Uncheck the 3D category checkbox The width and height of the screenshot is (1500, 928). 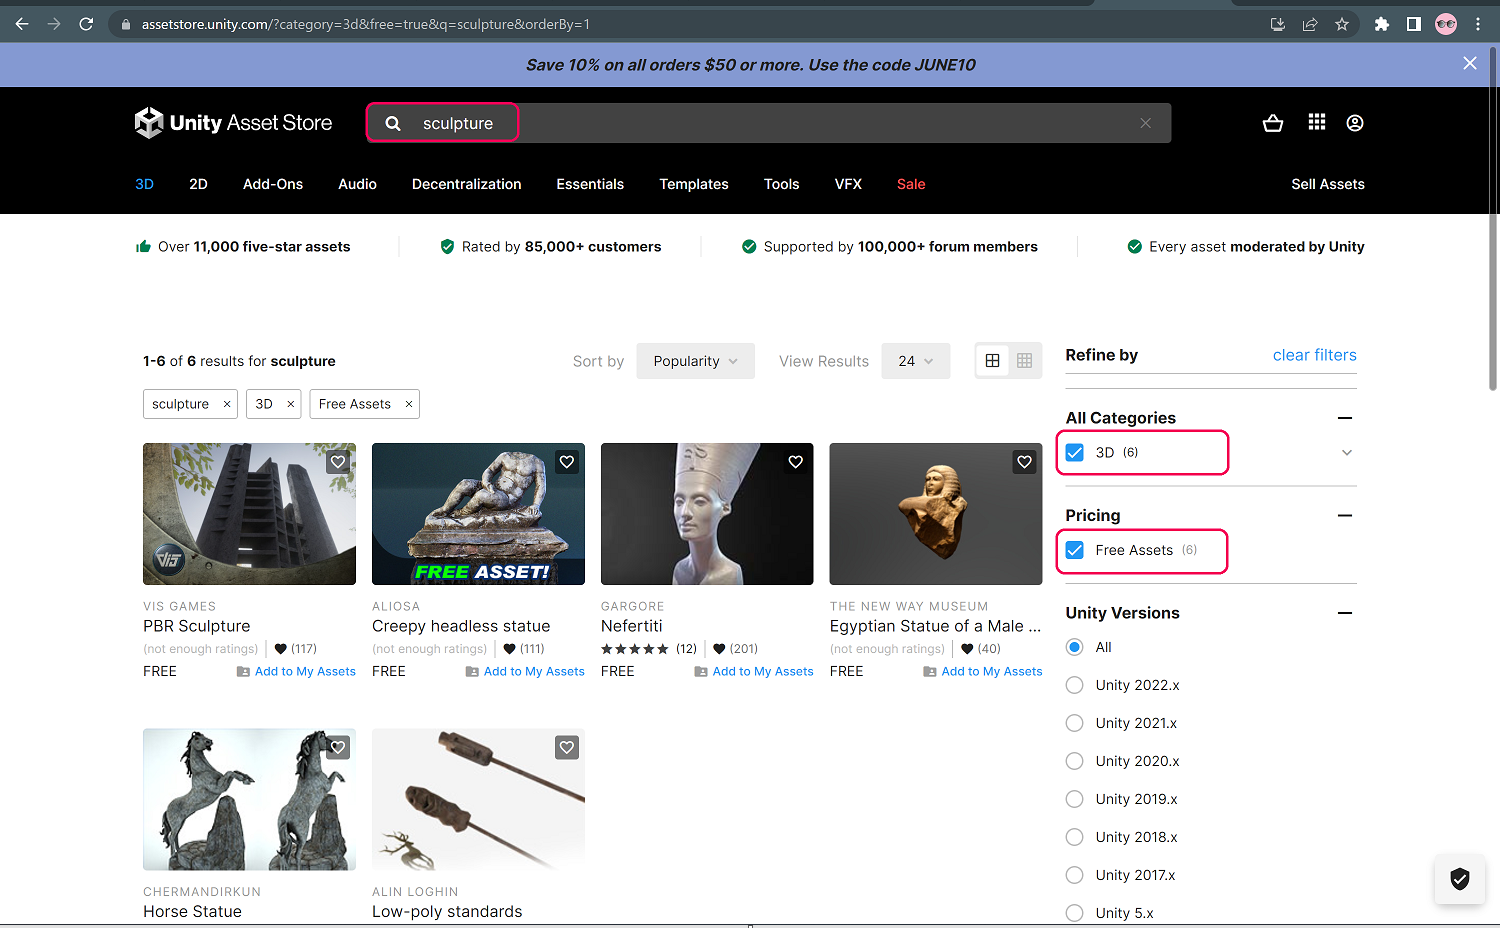pyautogui.click(x=1075, y=453)
